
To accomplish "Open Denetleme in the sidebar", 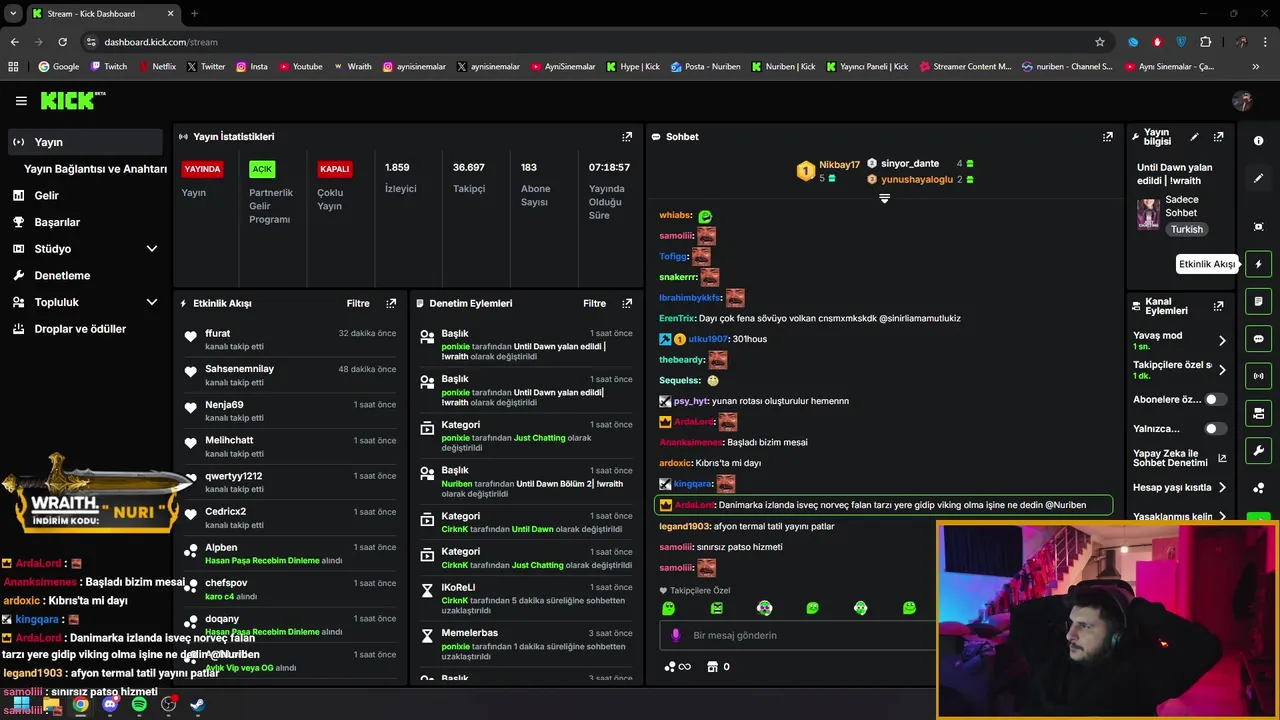I will click(x=62, y=276).
